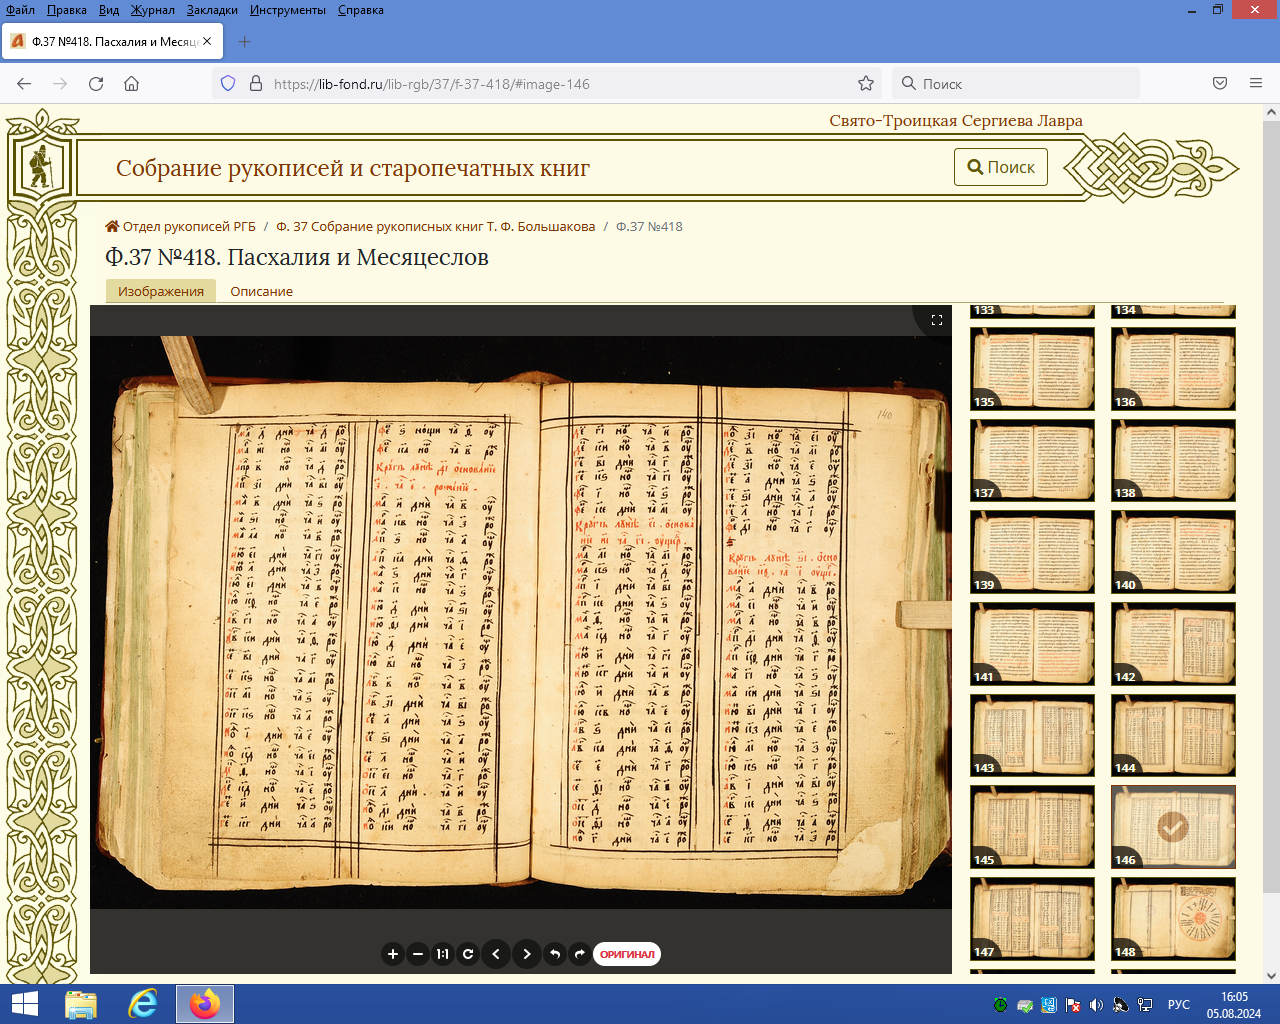Open the ОРИГИНАЛ original image
Image resolution: width=1280 pixels, height=1024 pixels.
[x=627, y=954]
